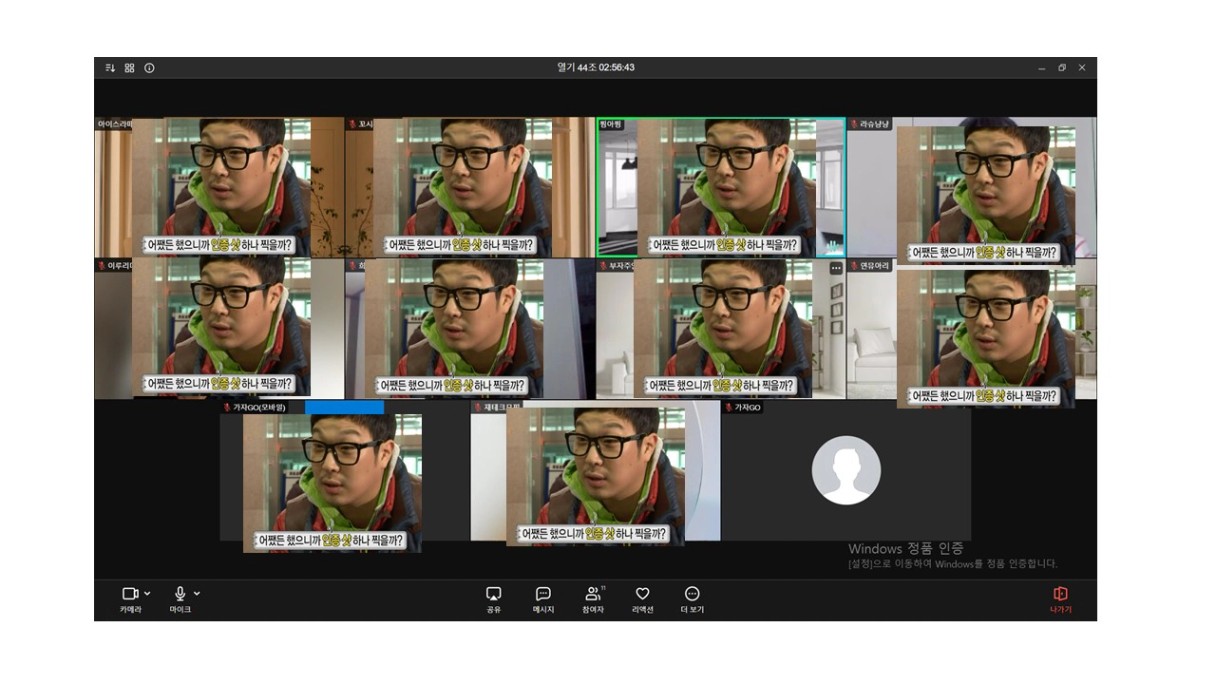Minimize the meeting window

click(1042, 68)
